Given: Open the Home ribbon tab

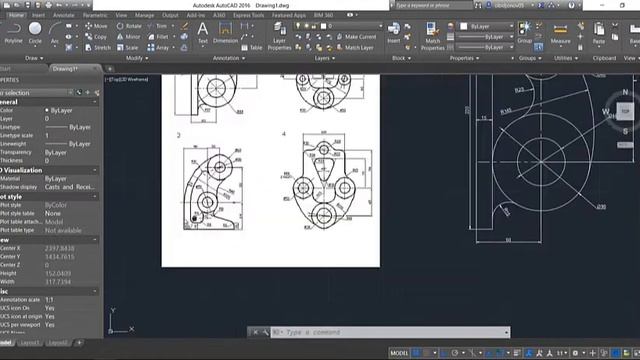Looking at the screenshot, I should (16, 15).
